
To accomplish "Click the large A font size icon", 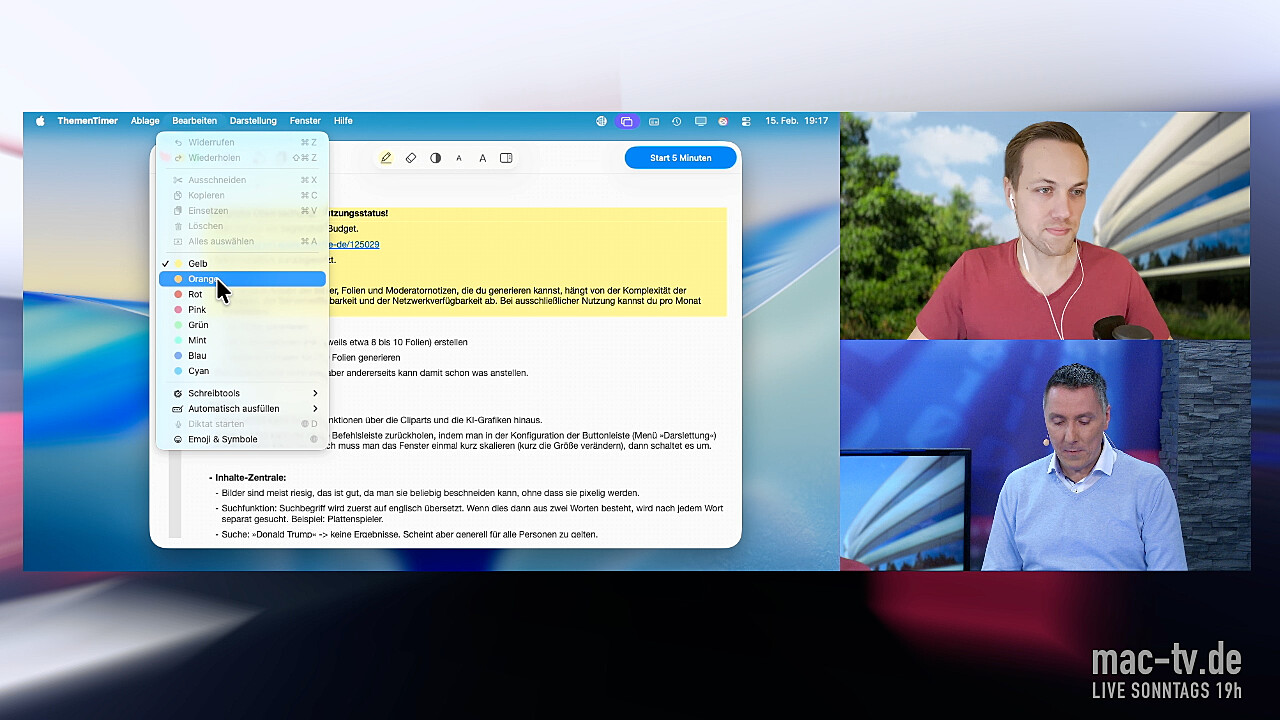I will point(482,158).
